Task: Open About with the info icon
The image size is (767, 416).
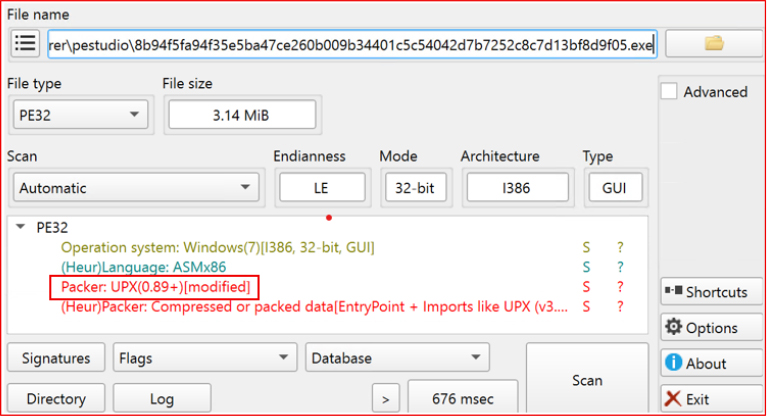Action: [711, 363]
